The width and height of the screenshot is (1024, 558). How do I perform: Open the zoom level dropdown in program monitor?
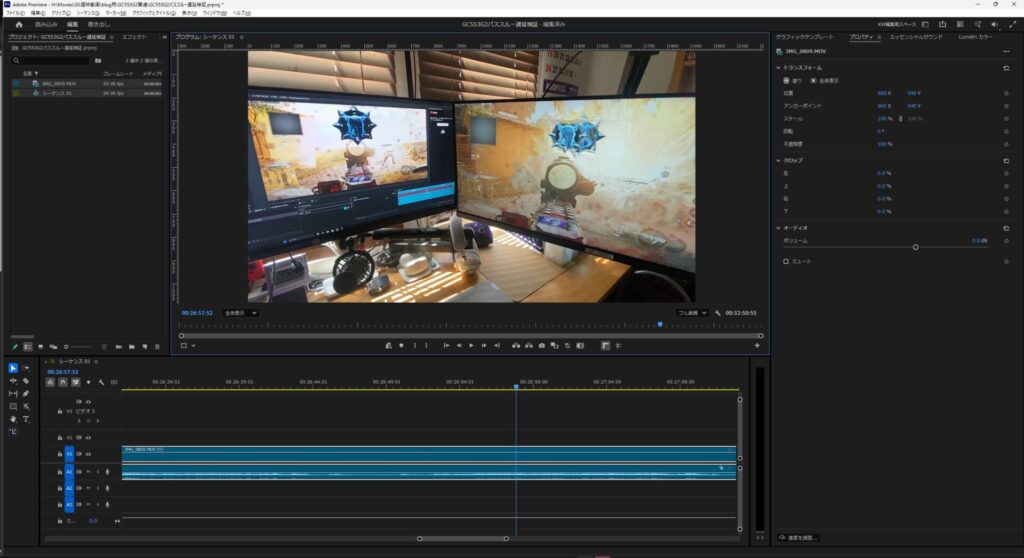coord(240,313)
